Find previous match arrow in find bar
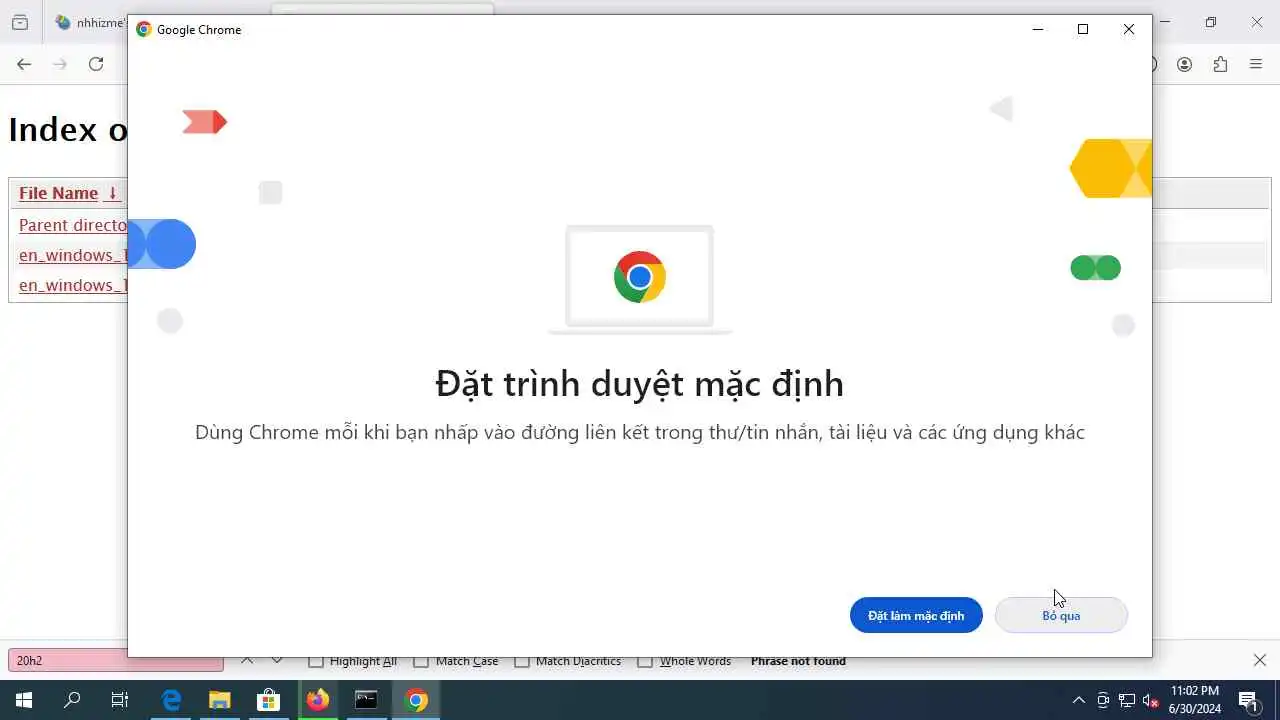This screenshot has width=1280, height=720. pos(247,660)
